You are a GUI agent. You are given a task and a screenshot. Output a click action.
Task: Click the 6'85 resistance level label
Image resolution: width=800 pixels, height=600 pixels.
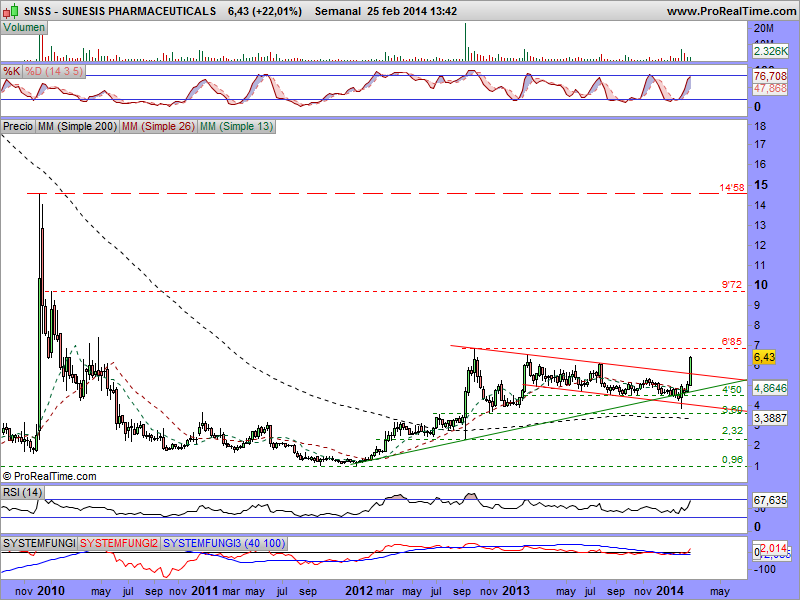click(x=732, y=342)
